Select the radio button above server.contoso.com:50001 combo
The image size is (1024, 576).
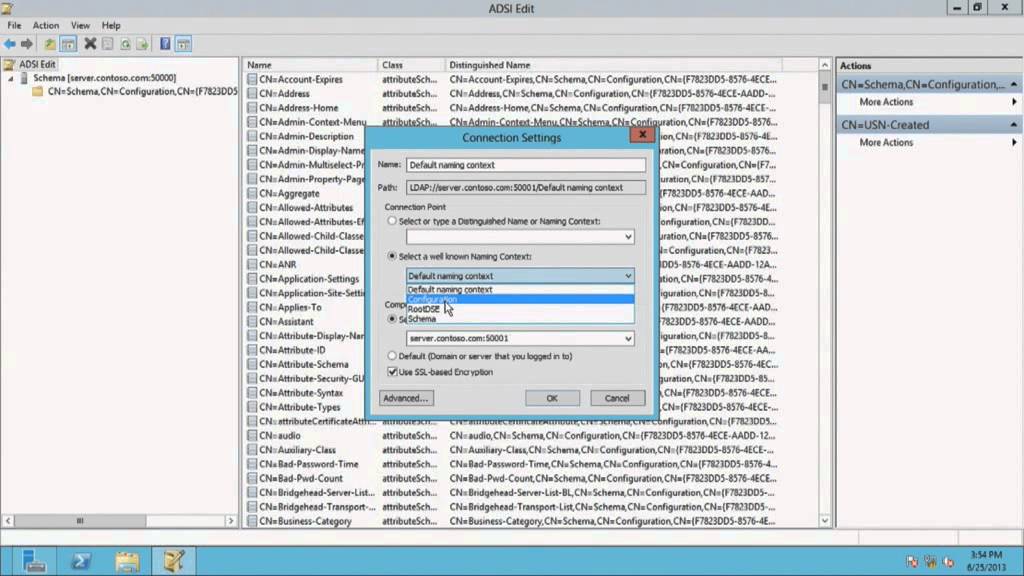392,319
